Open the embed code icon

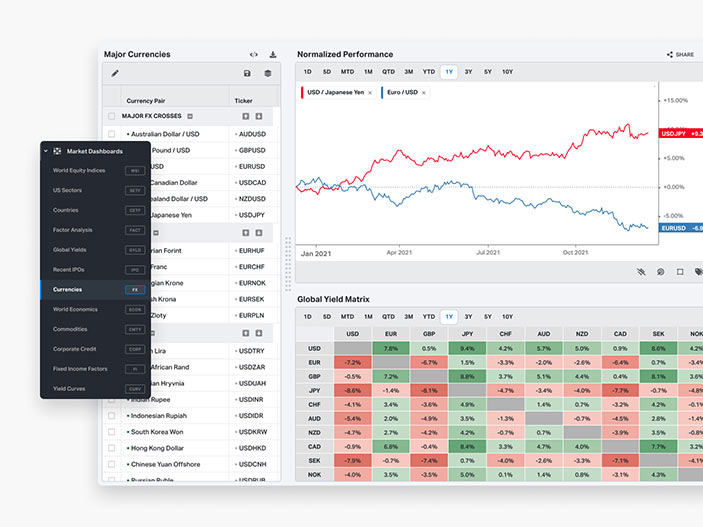coord(254,55)
